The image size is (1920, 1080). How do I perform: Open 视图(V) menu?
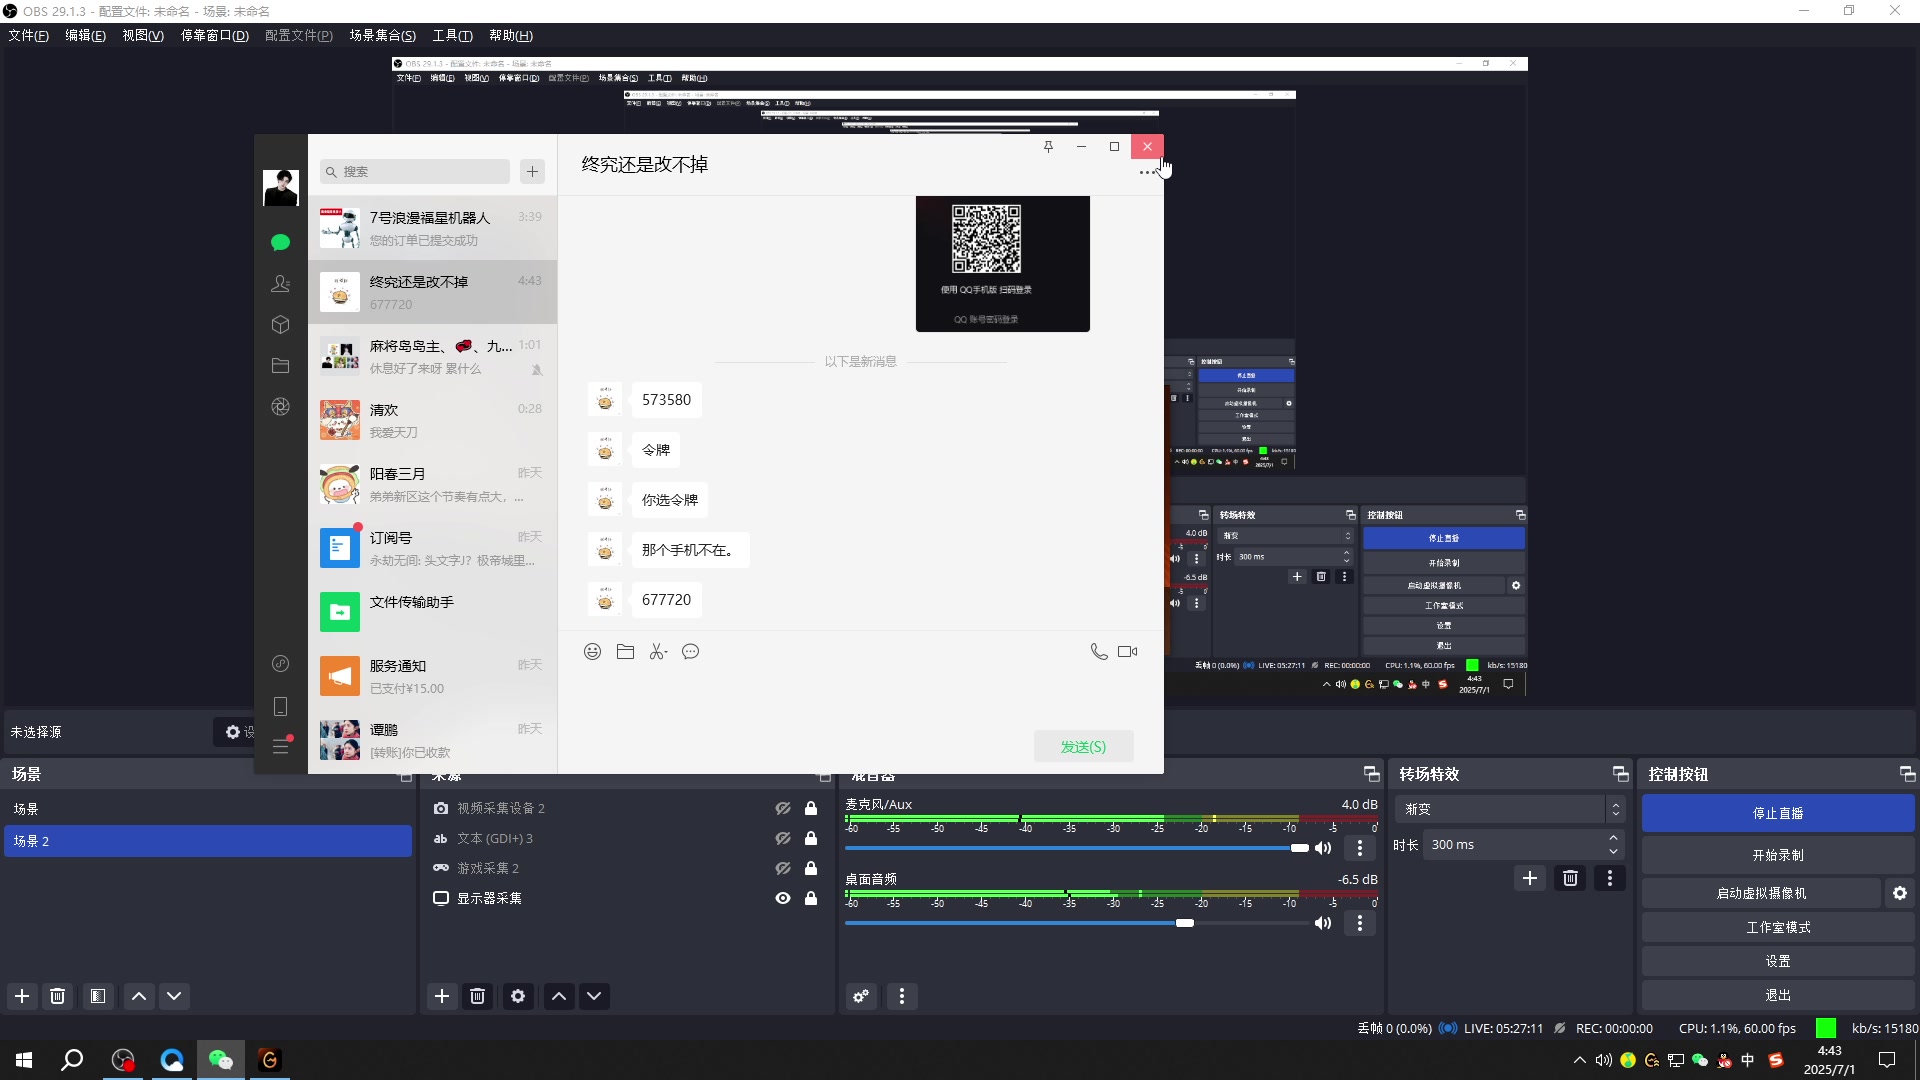[x=143, y=36]
